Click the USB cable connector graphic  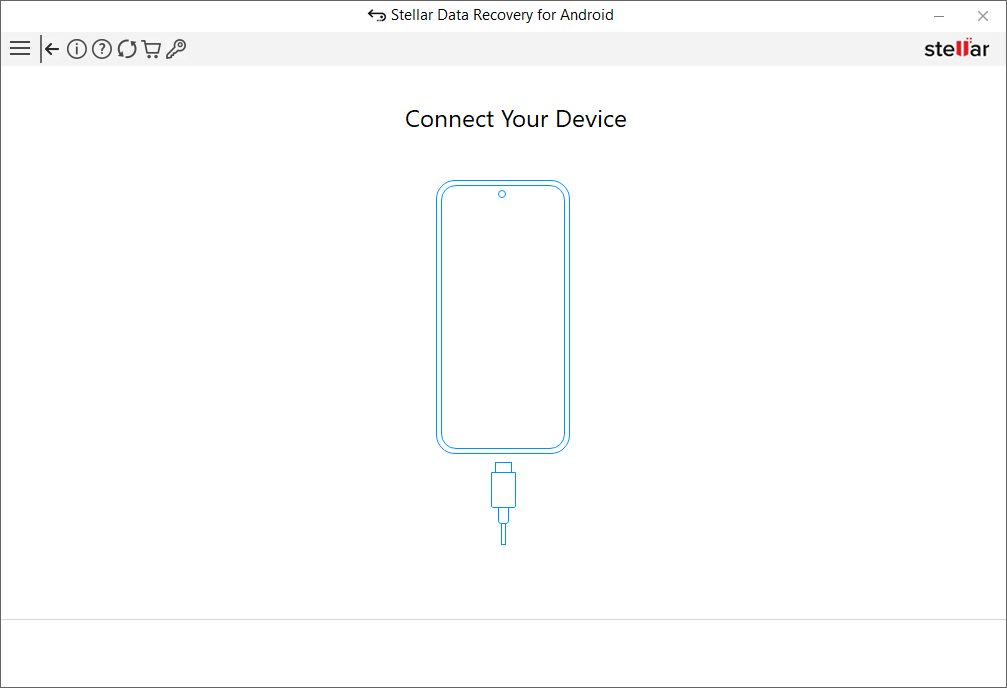503,490
